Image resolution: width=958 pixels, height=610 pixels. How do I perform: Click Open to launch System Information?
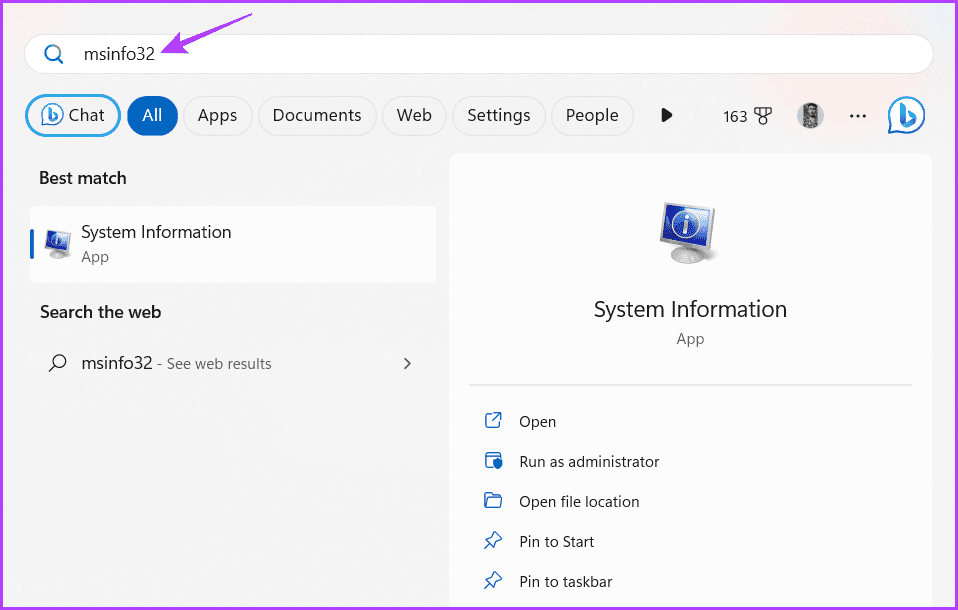[x=538, y=422]
